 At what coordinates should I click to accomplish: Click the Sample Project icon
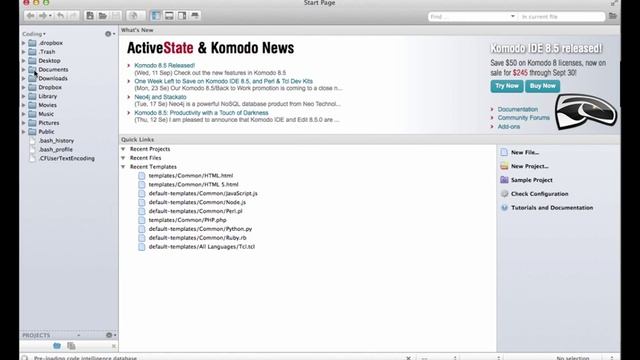pyautogui.click(x=504, y=180)
